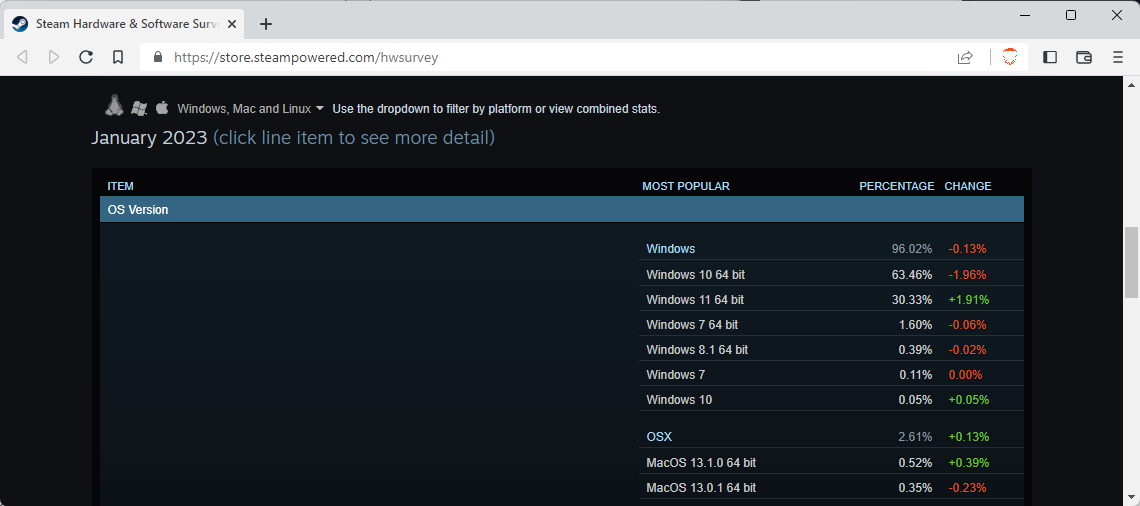Bookmark this page with the bookmark icon
Image resolution: width=1140 pixels, height=506 pixels.
tap(118, 57)
